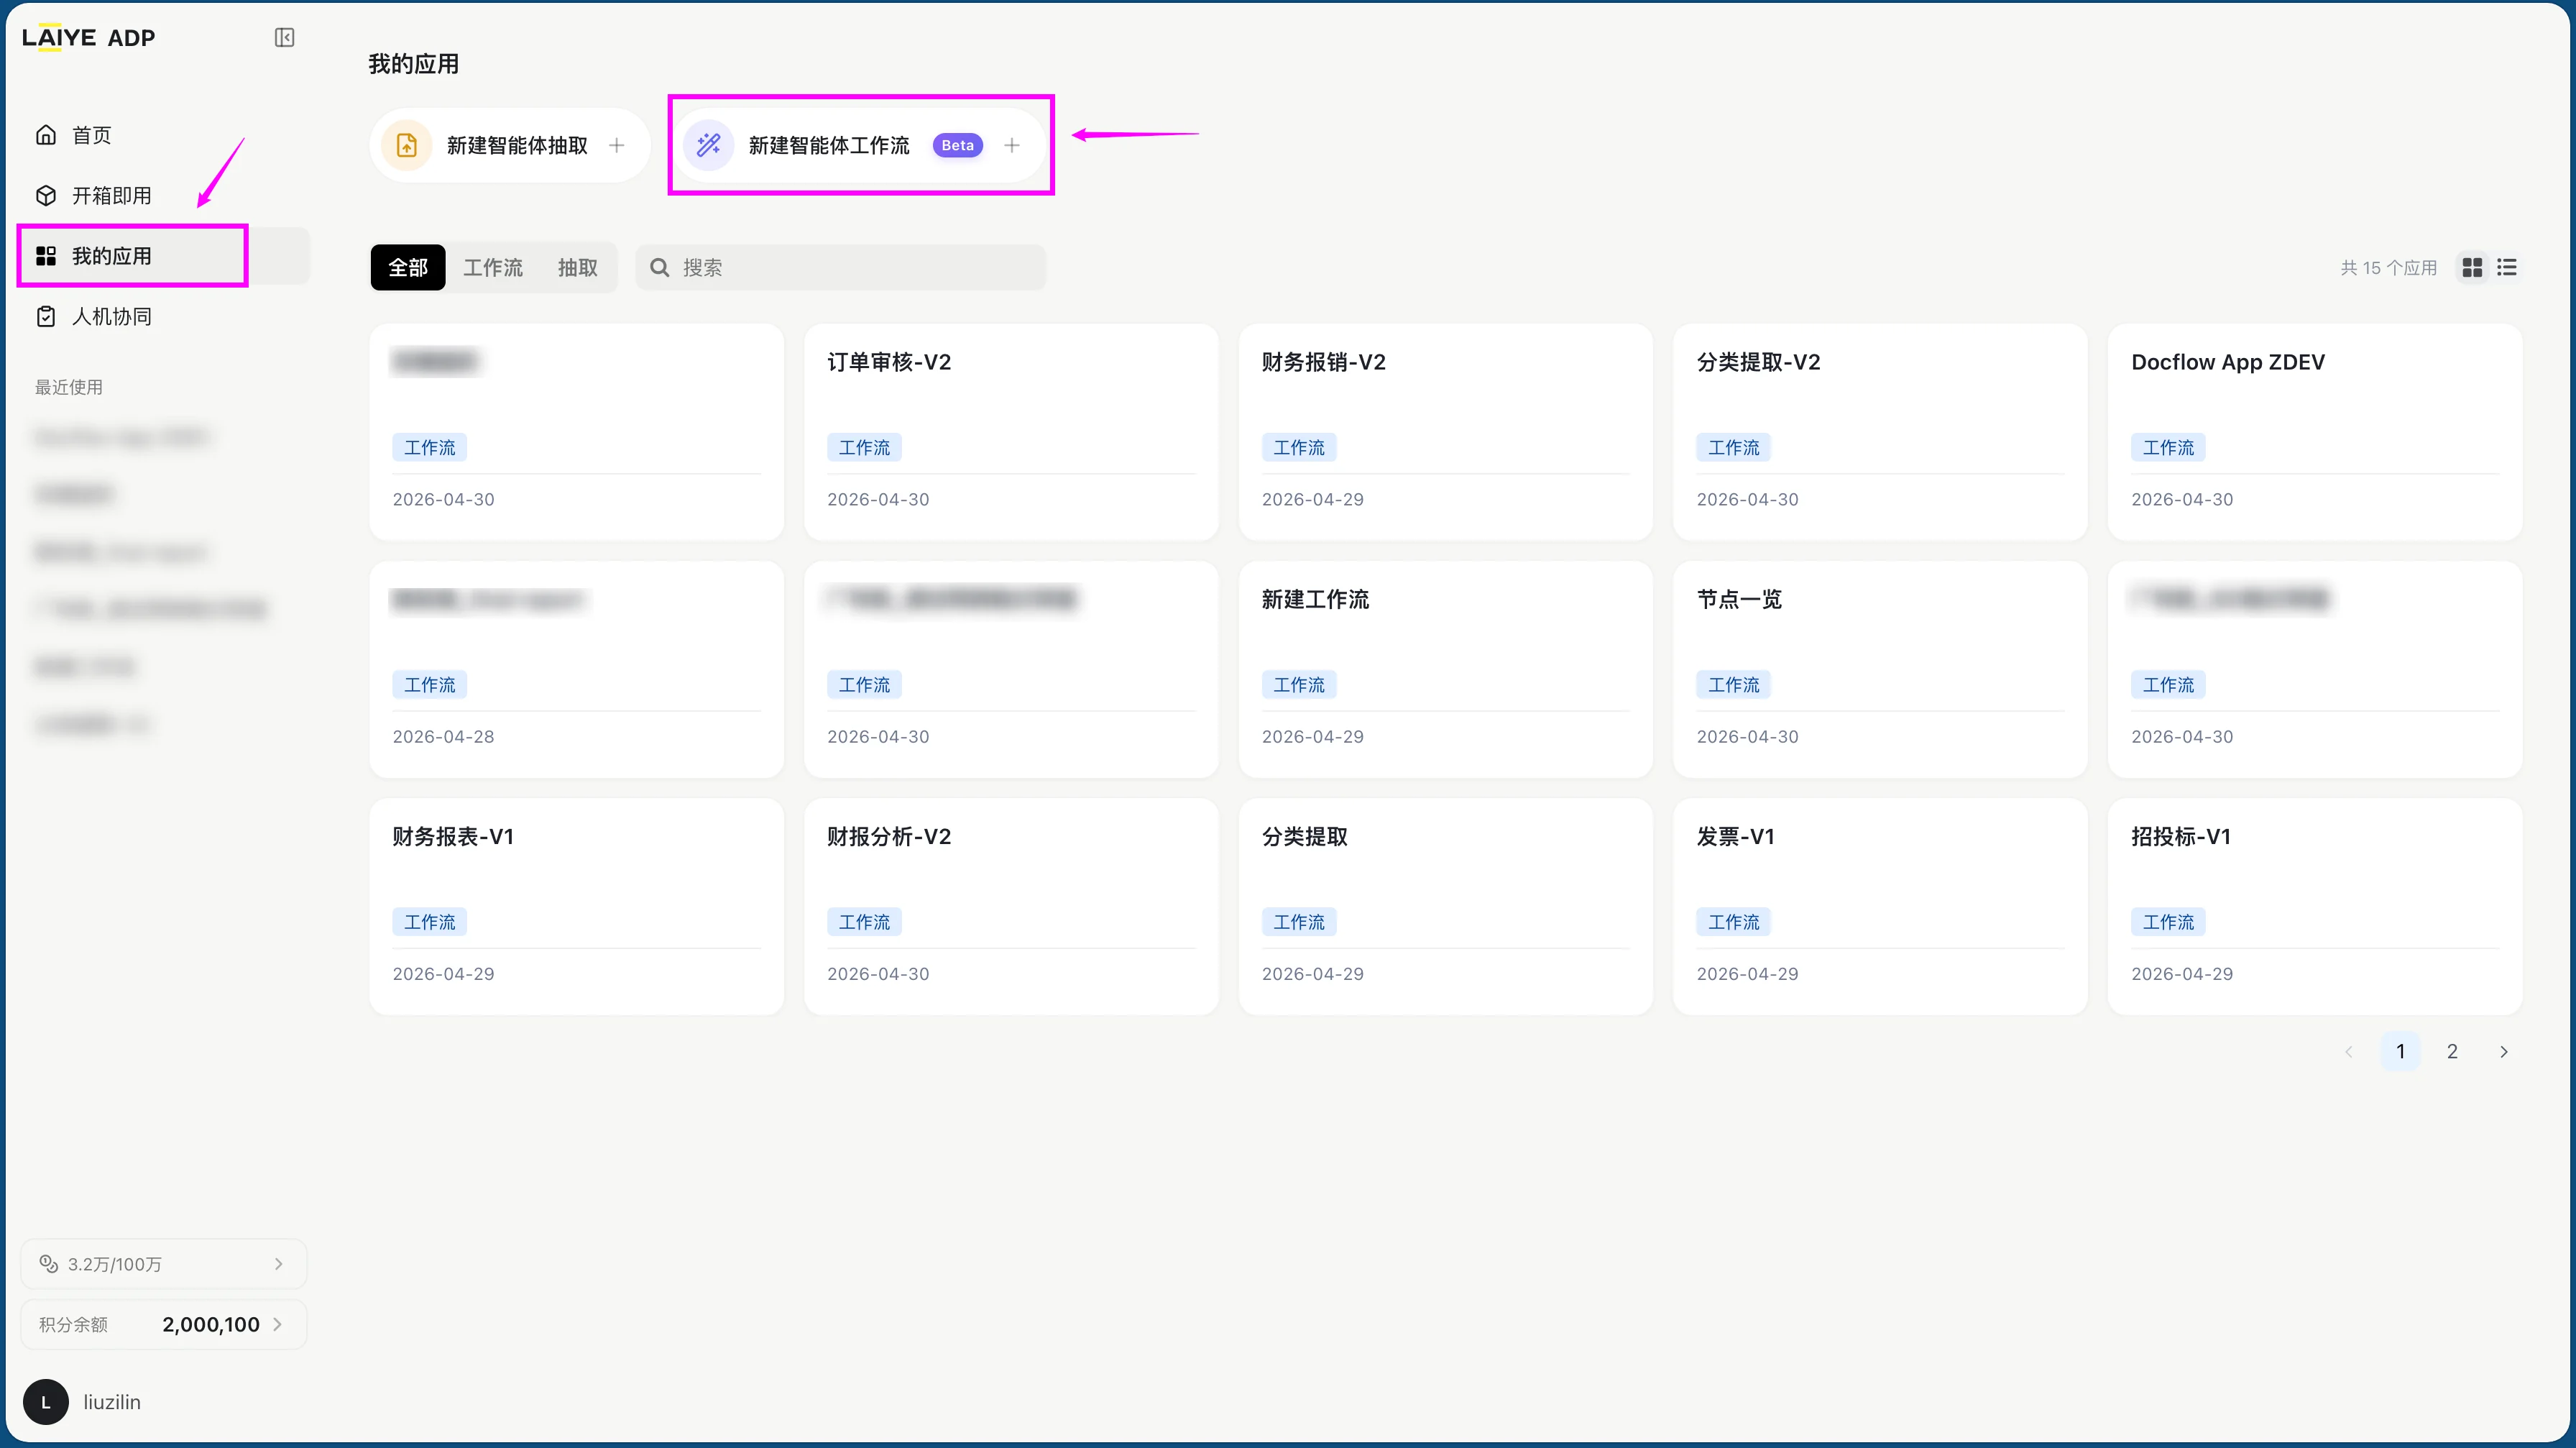The height and width of the screenshot is (1448, 2576).
Task: Click the previous page arrow
Action: tap(2349, 1051)
